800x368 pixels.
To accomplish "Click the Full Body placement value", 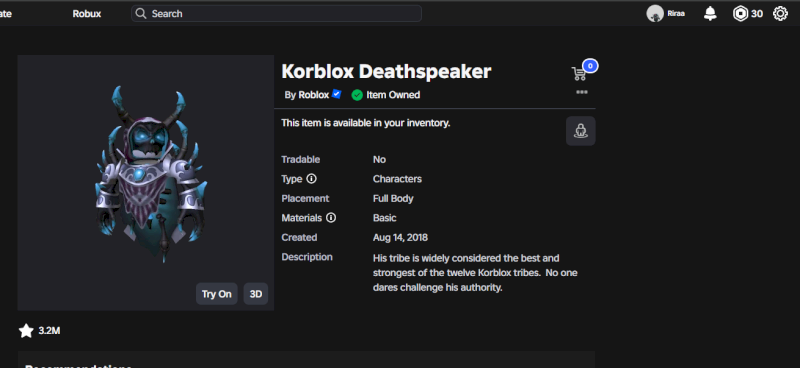I will tap(393, 199).
